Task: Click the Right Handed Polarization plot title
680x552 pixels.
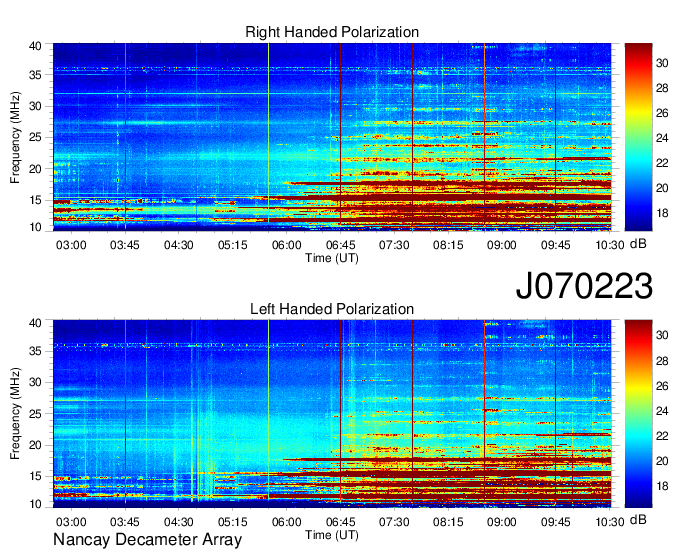Action: point(332,32)
